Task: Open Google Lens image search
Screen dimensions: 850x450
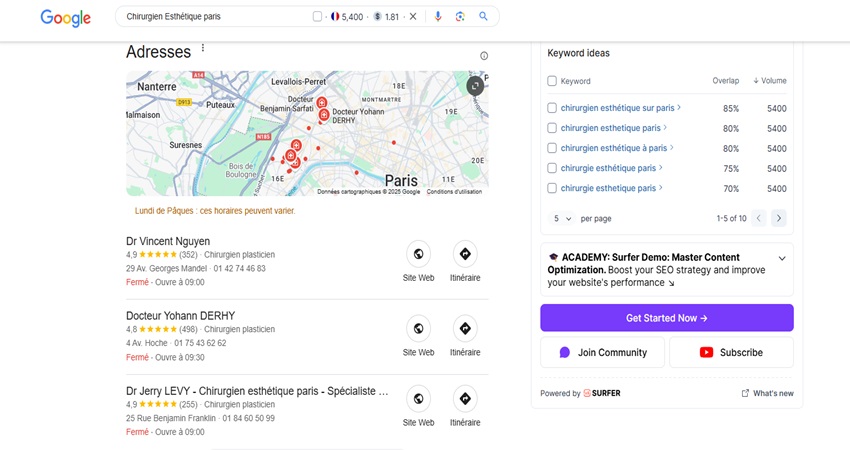Action: [460, 17]
